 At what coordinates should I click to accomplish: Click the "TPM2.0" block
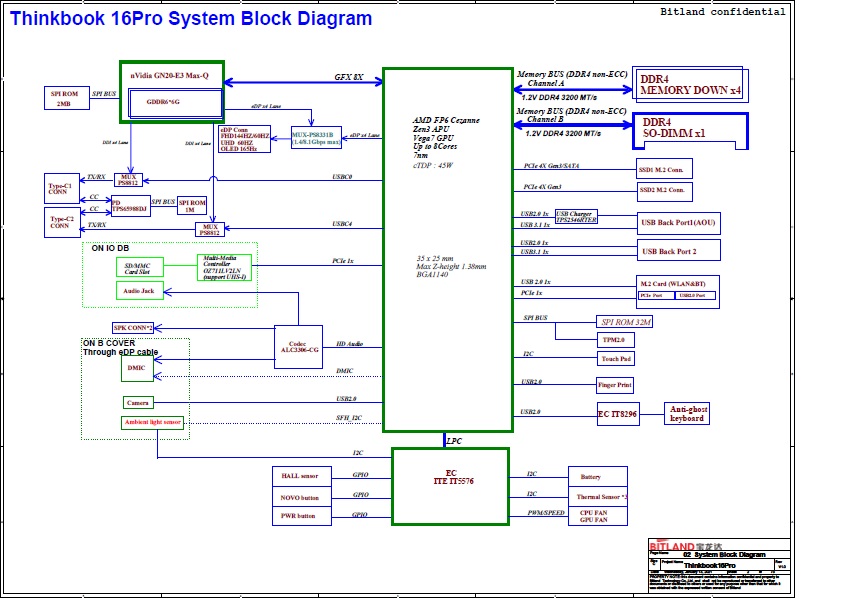tap(615, 340)
